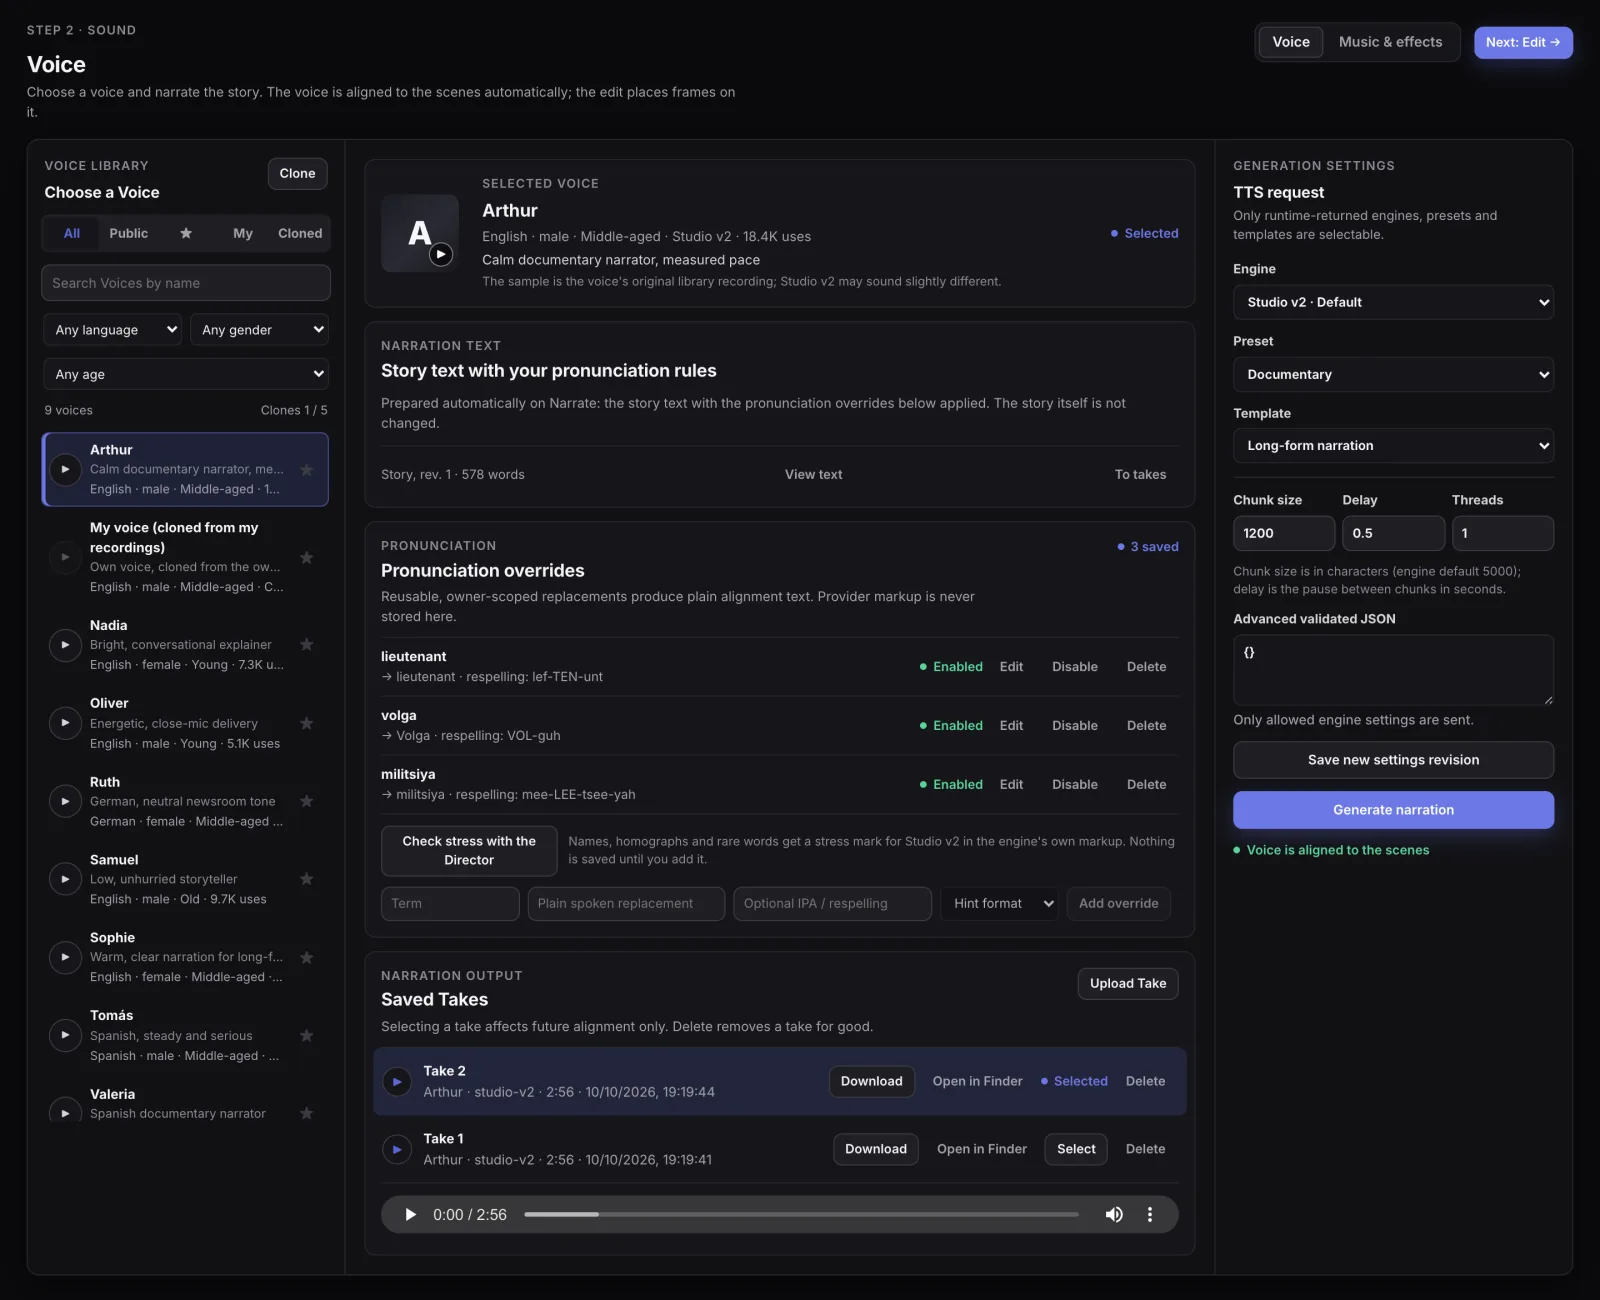Screen dimensions: 1600x1300
Task: Show favorites tab with star
Action: (x=186, y=233)
